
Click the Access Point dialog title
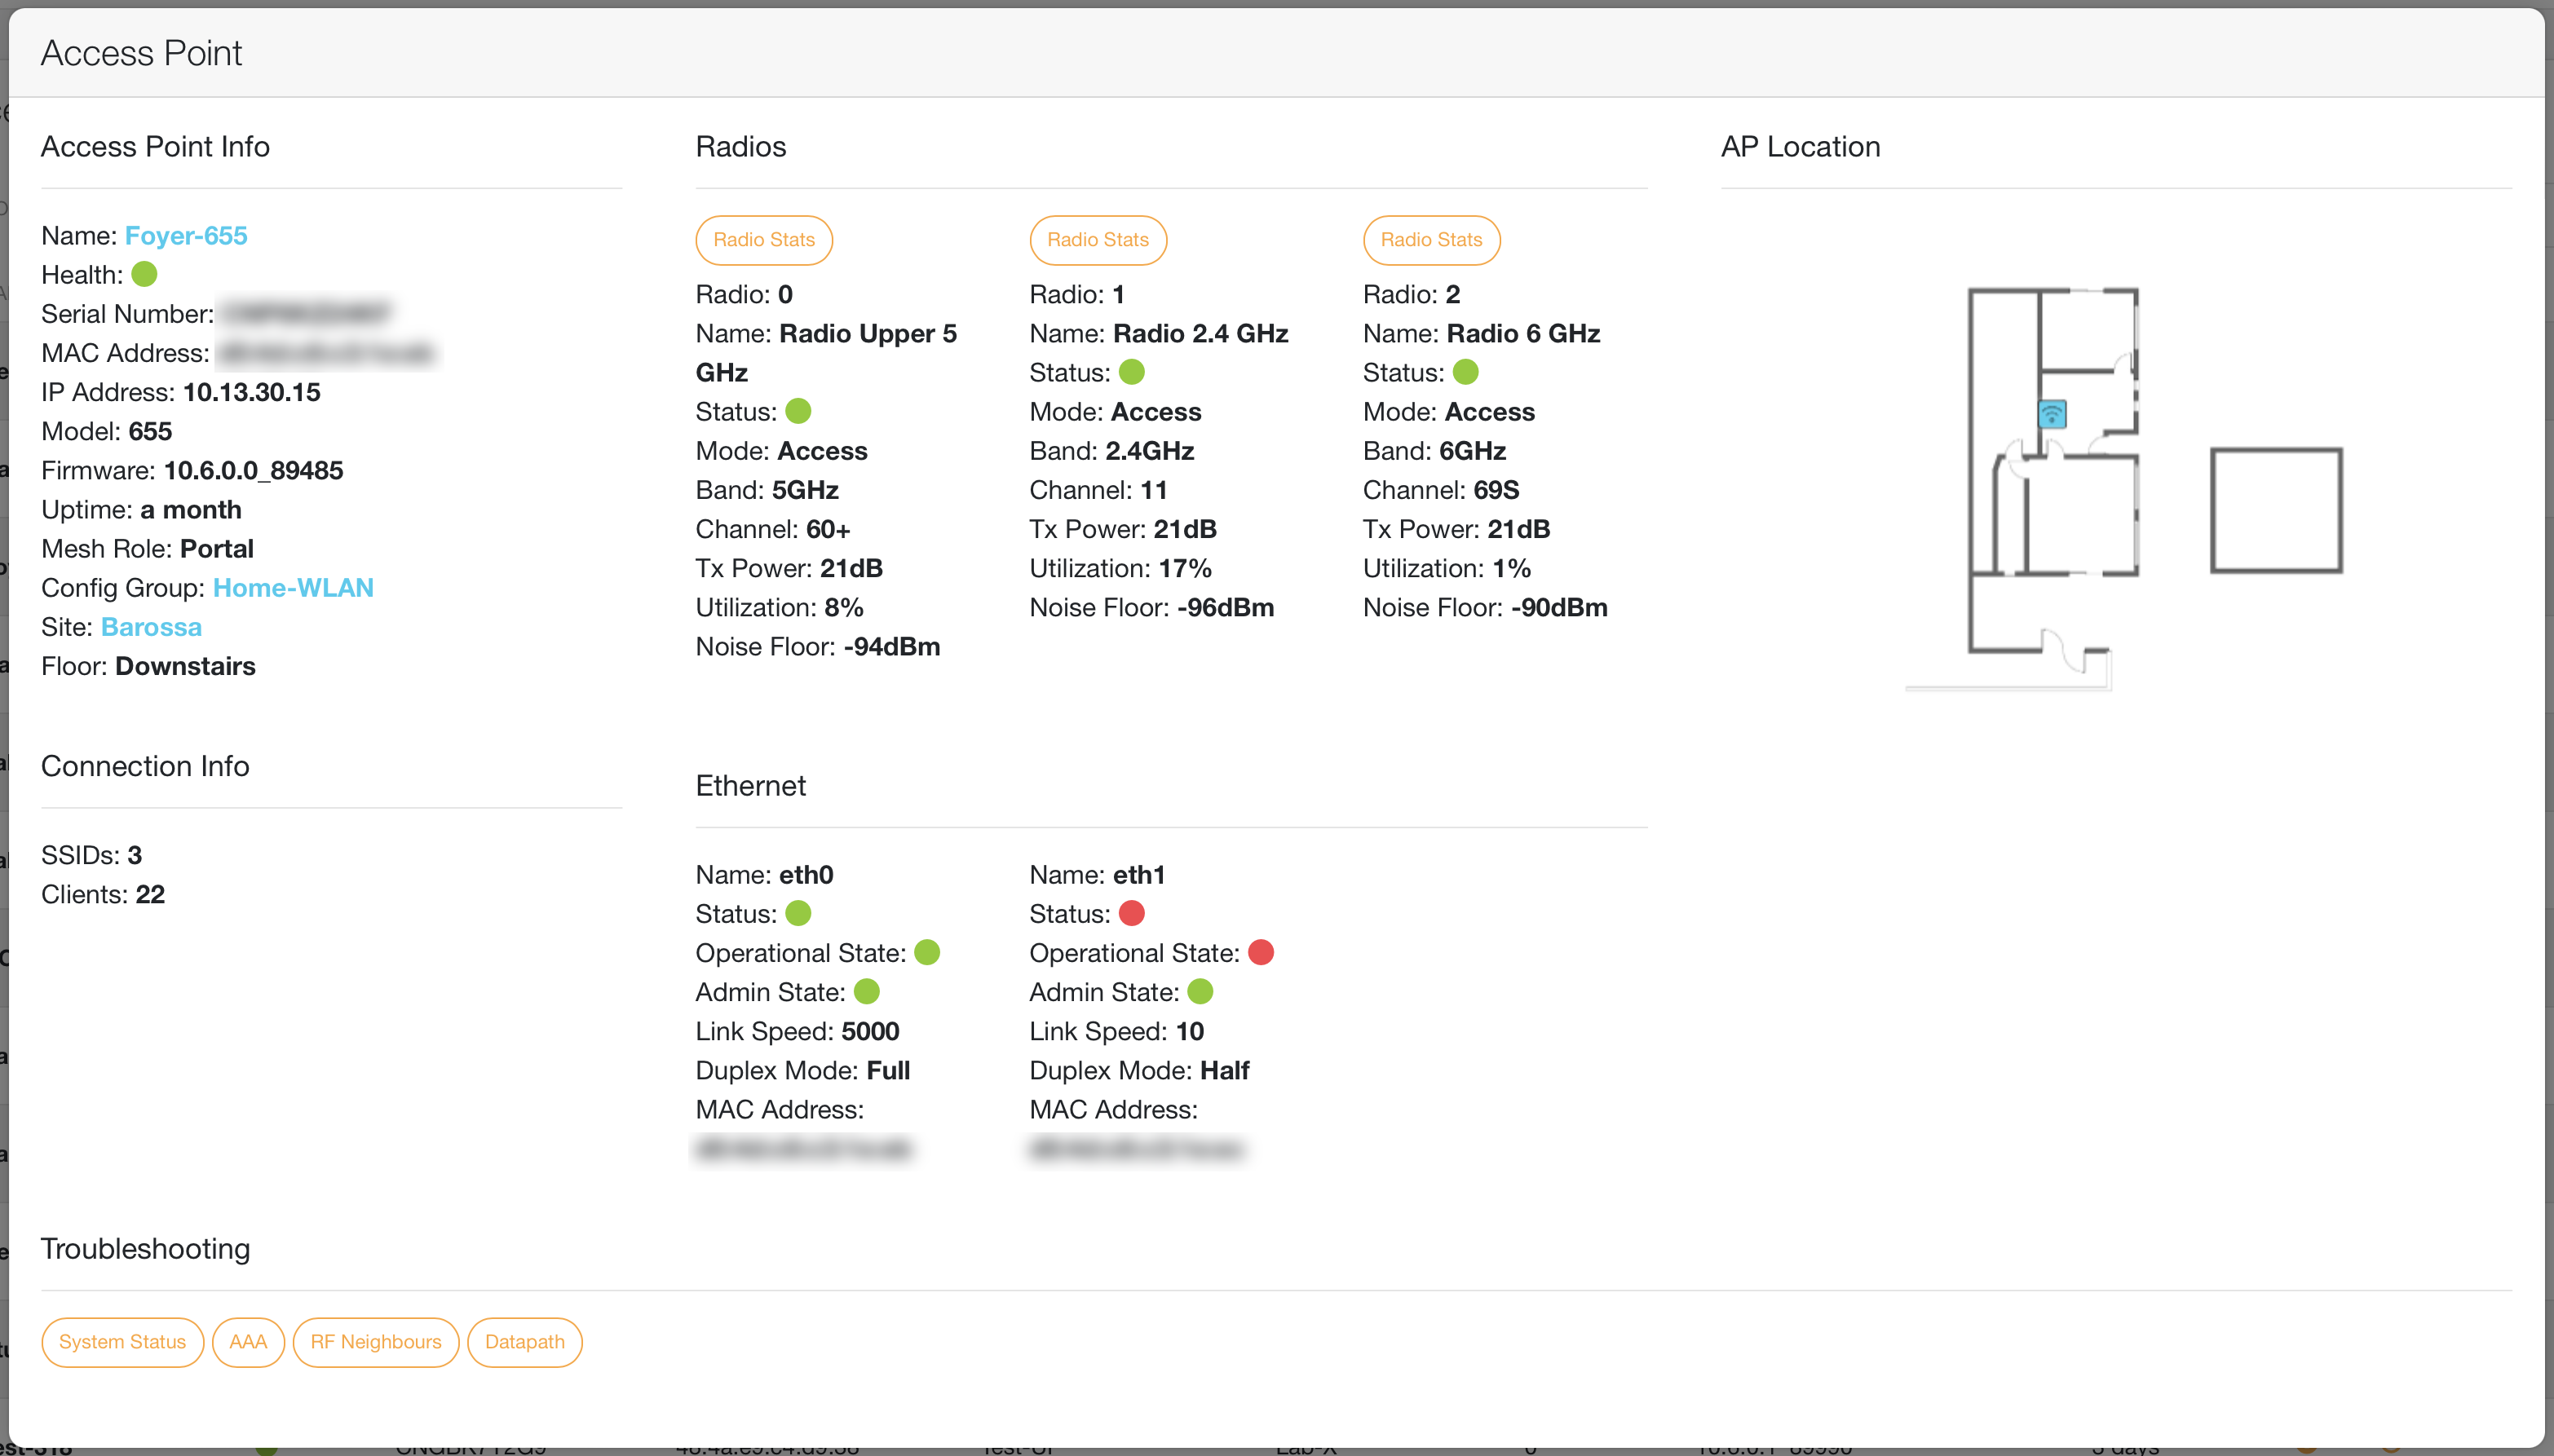(141, 53)
